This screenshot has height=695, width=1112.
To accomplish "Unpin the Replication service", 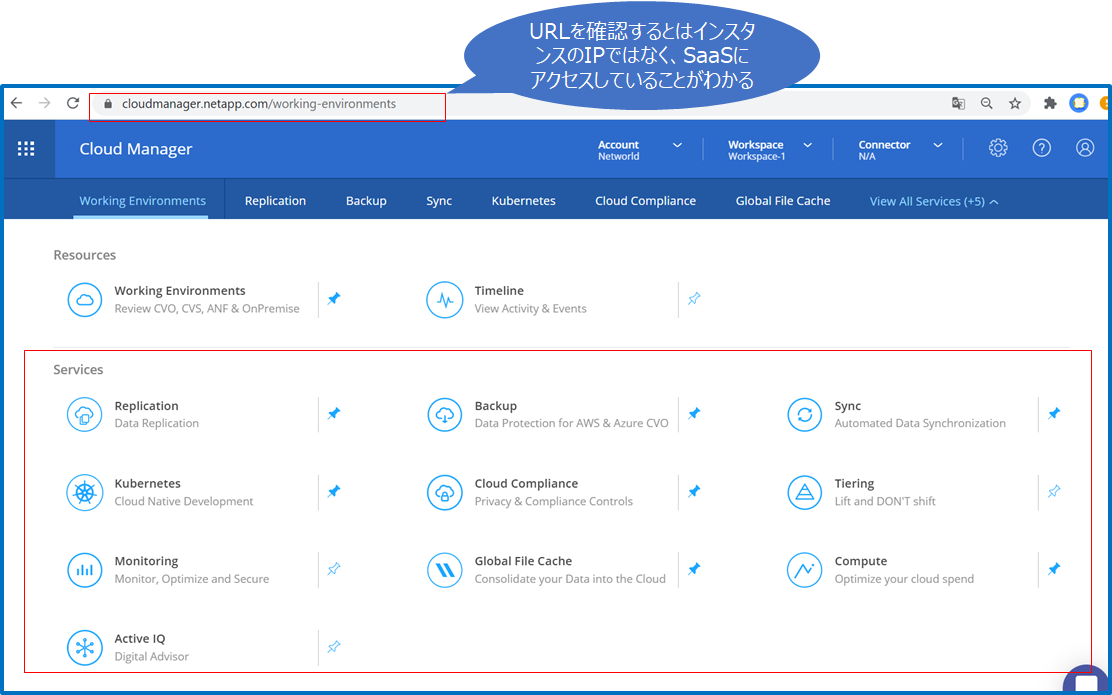I will coord(334,413).
